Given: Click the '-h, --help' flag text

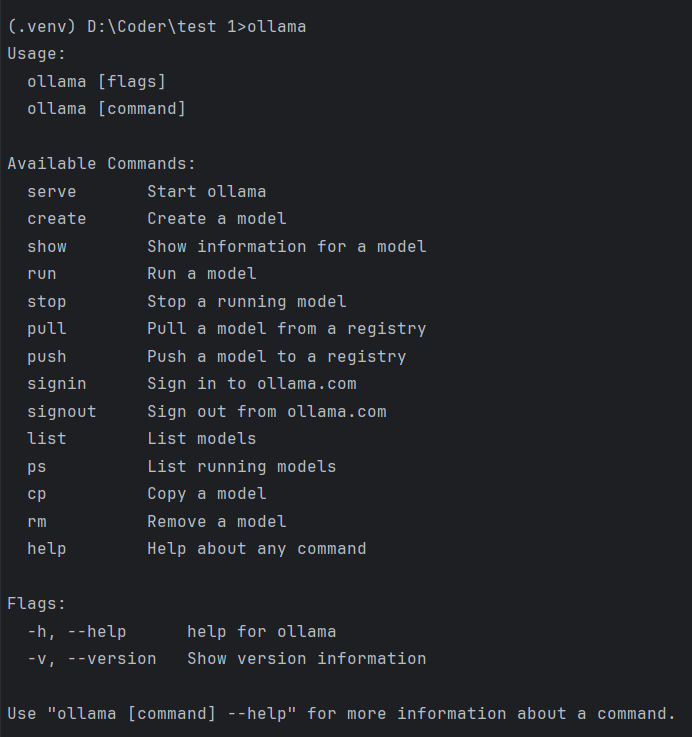Looking at the screenshot, I should point(76,631).
